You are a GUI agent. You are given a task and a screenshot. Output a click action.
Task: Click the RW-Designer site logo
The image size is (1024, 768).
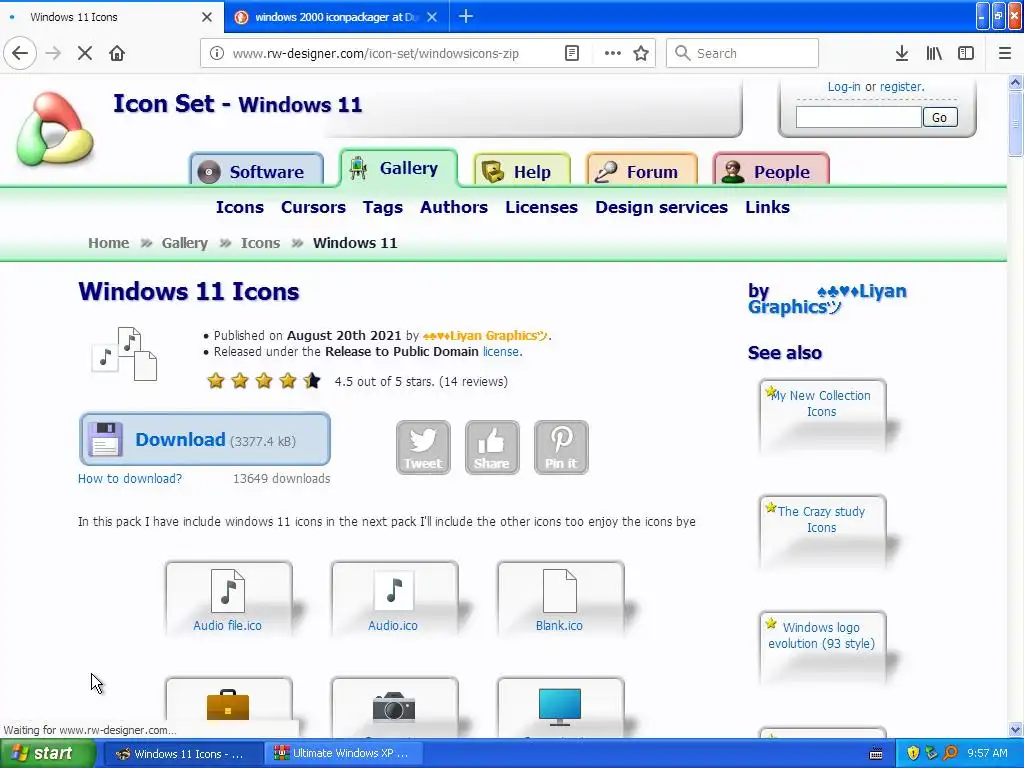pos(56,129)
